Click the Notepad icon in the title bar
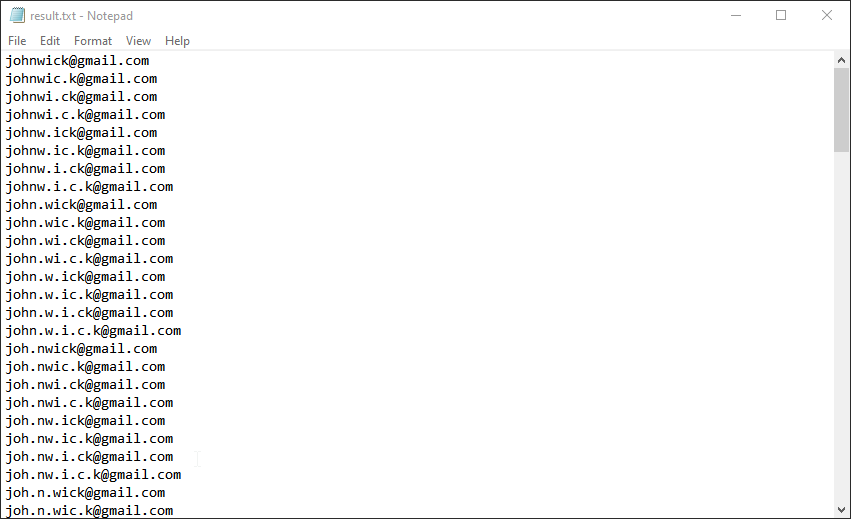 pyautogui.click(x=17, y=15)
